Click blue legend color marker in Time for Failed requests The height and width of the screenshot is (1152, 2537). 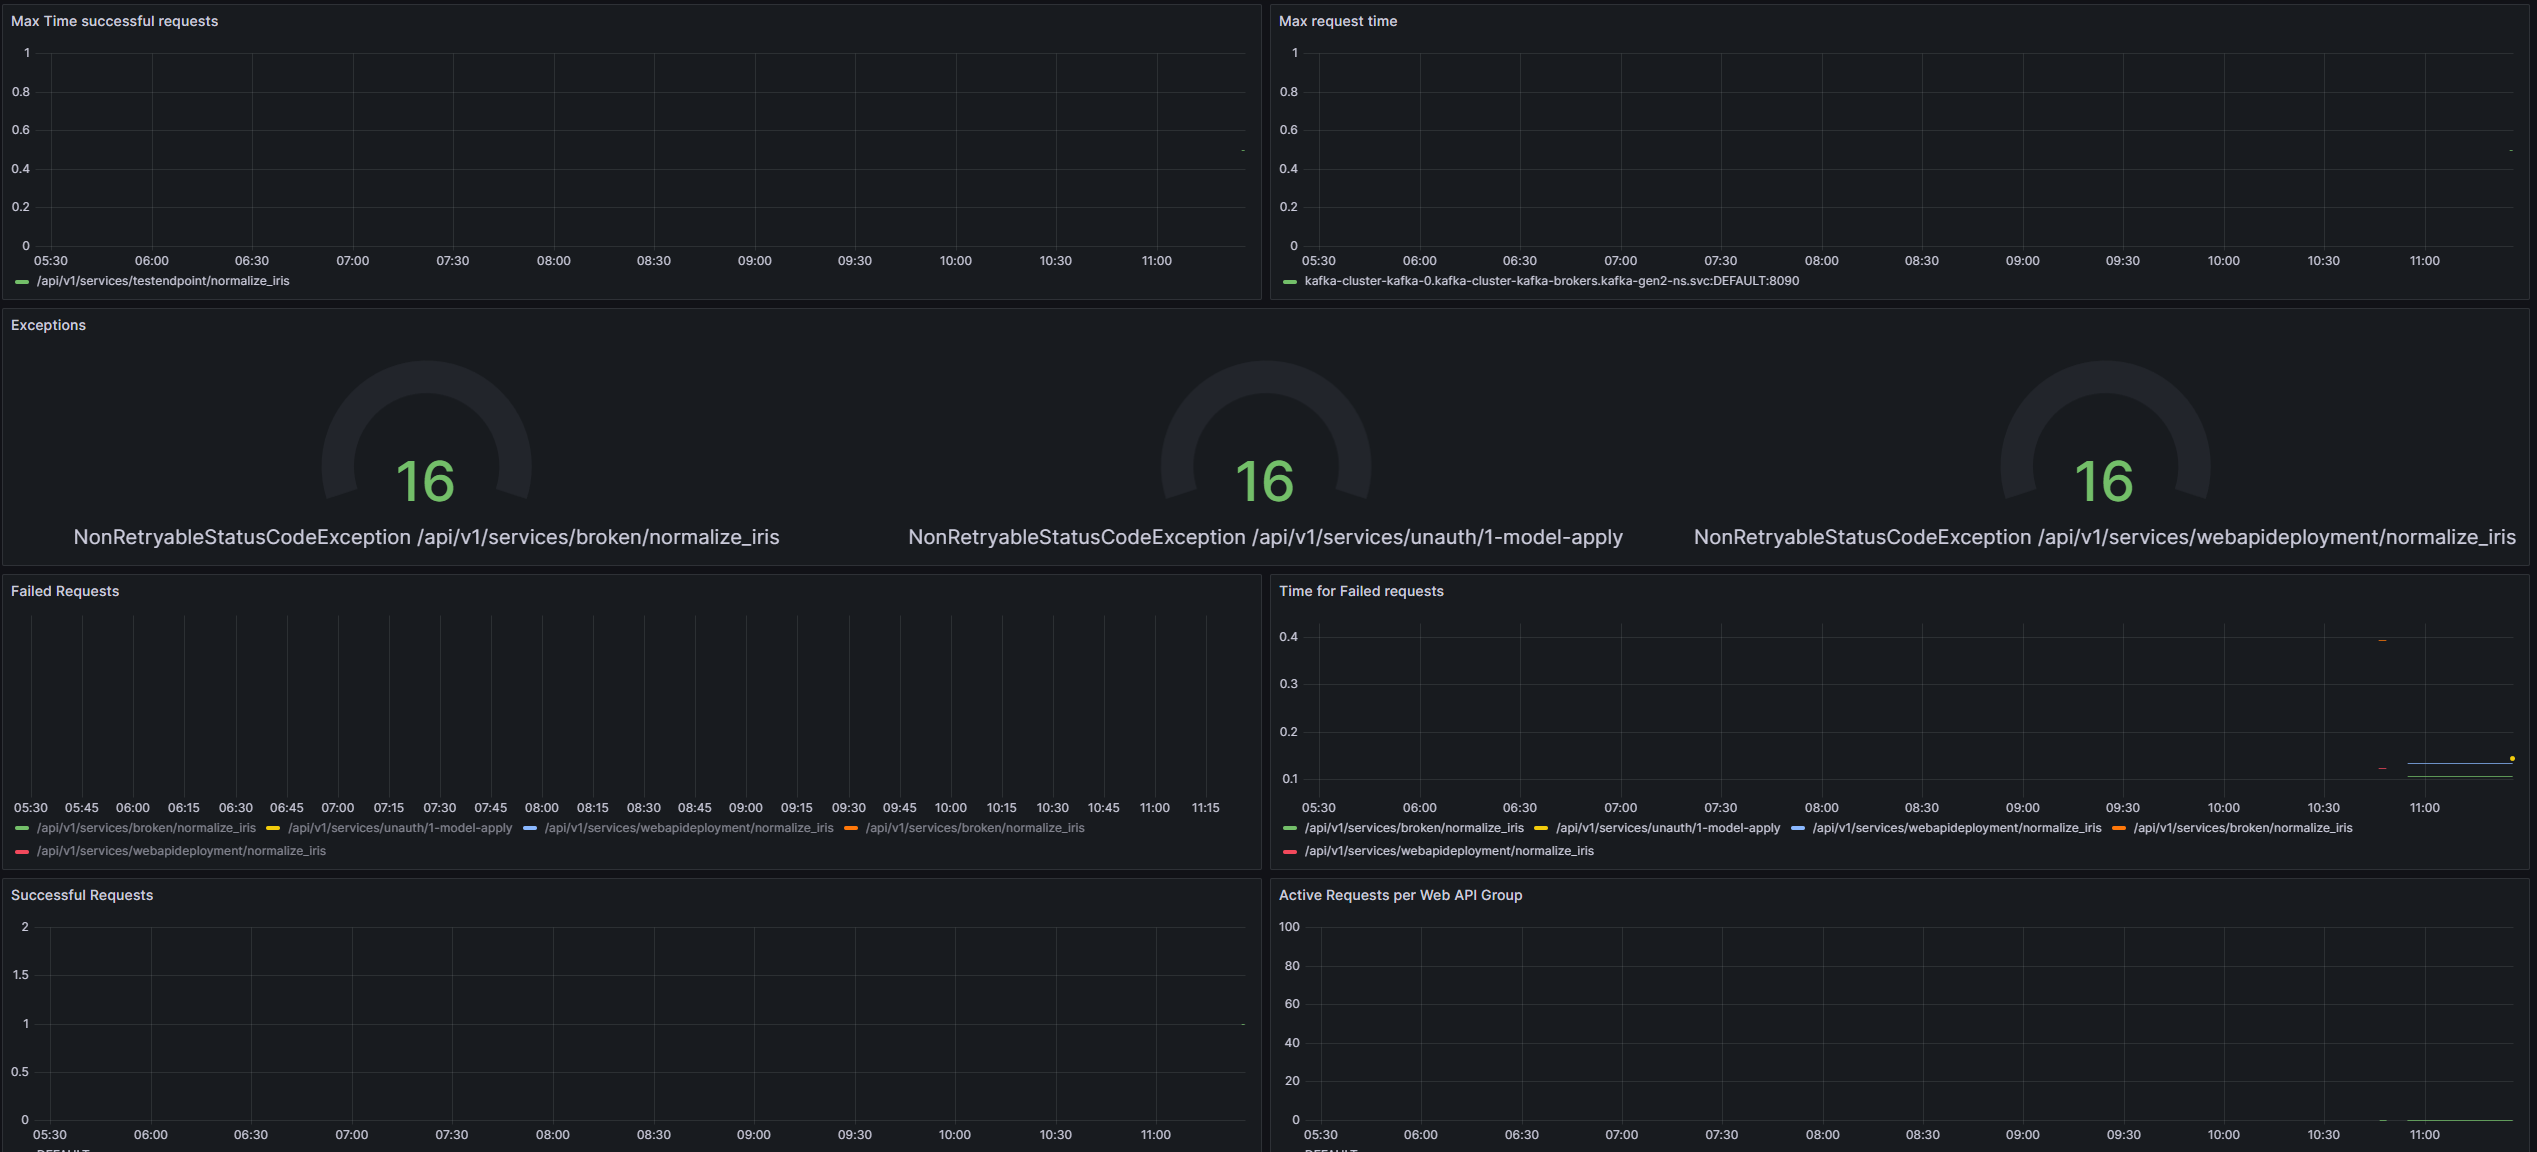coord(1798,828)
